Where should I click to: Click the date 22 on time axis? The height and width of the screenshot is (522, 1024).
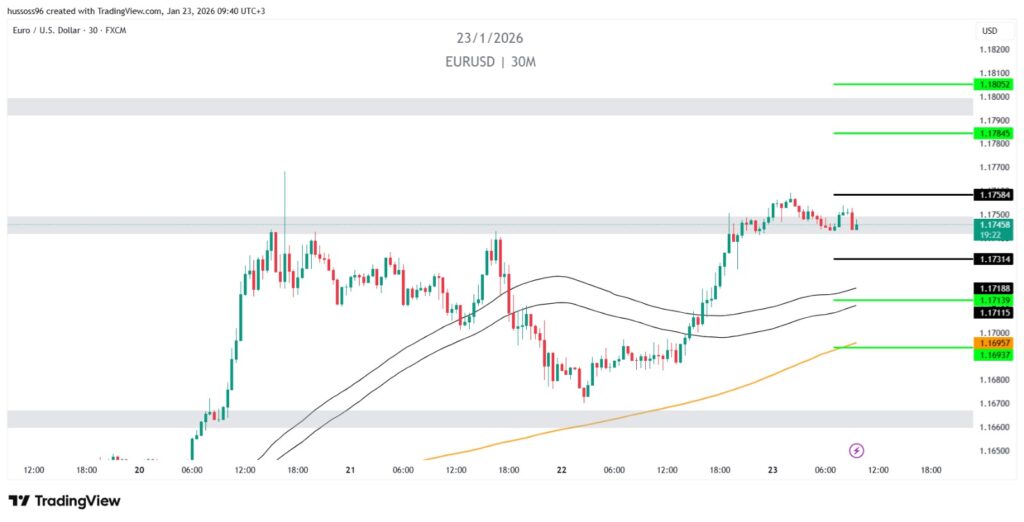[562, 469]
